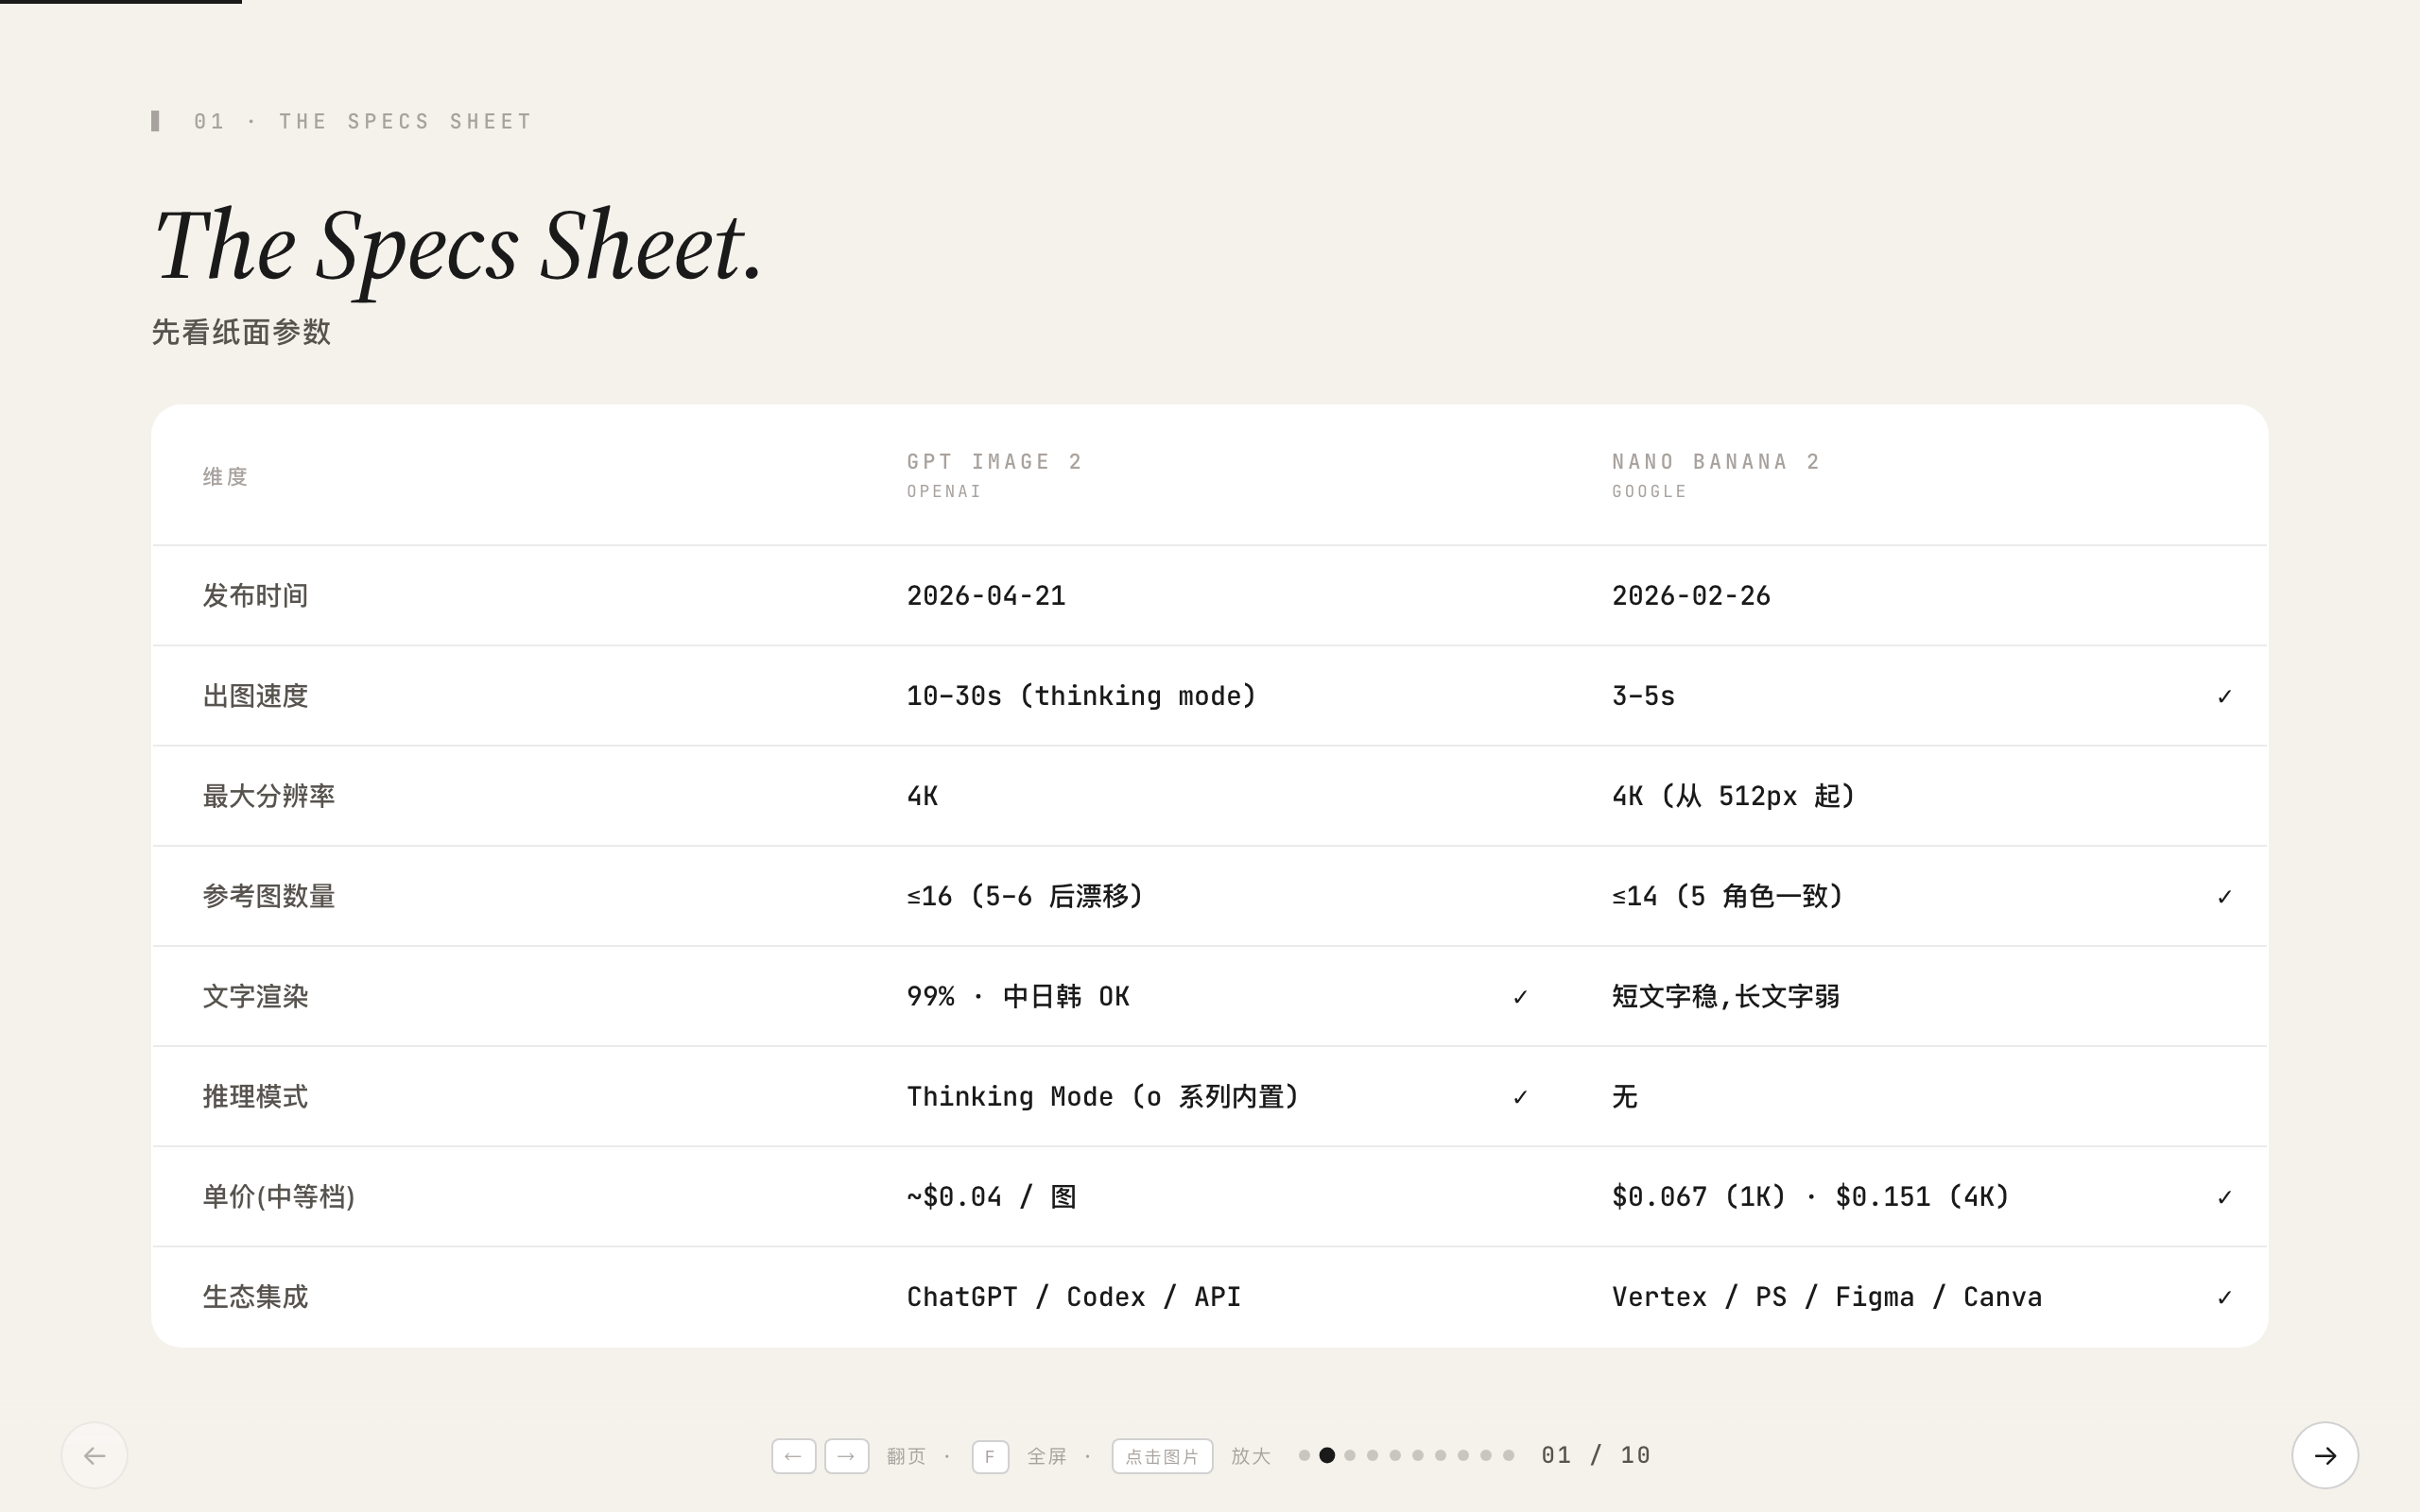Jump to the fifth pagination dot
The image size is (2420, 1512).
point(1395,1455)
